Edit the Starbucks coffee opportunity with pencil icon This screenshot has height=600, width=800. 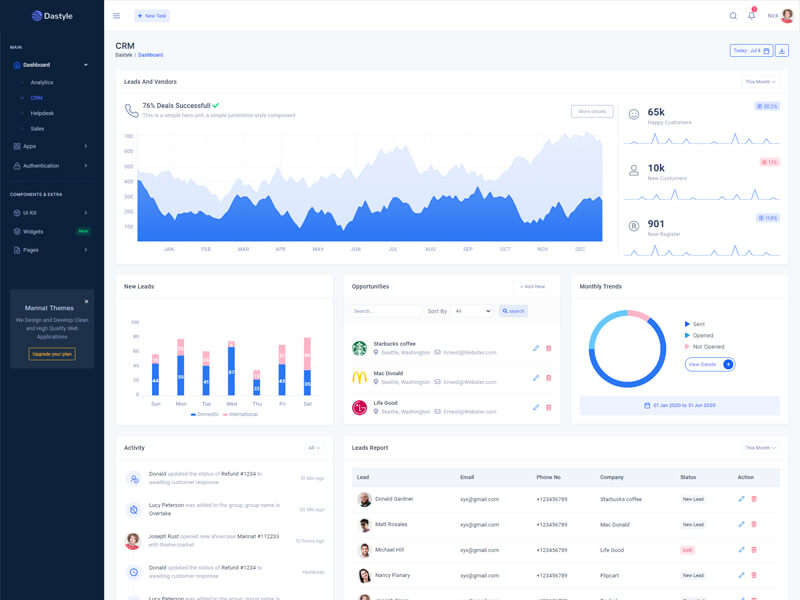coord(536,348)
